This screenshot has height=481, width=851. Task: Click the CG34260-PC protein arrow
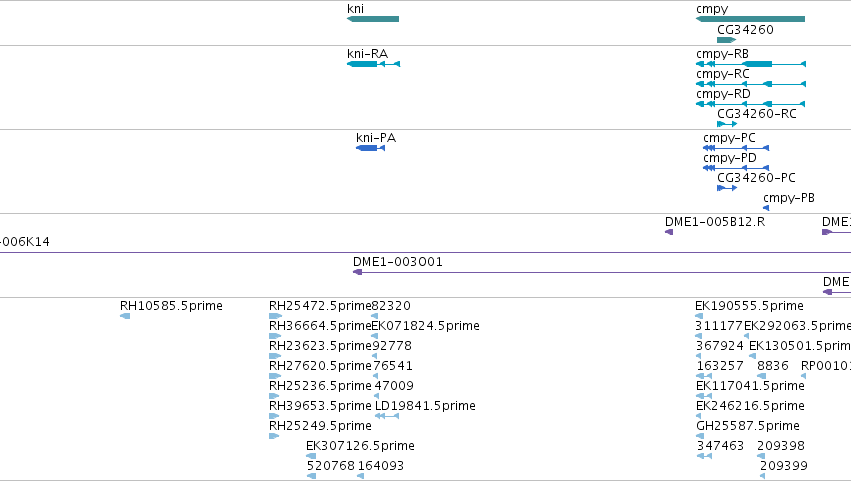(x=727, y=188)
